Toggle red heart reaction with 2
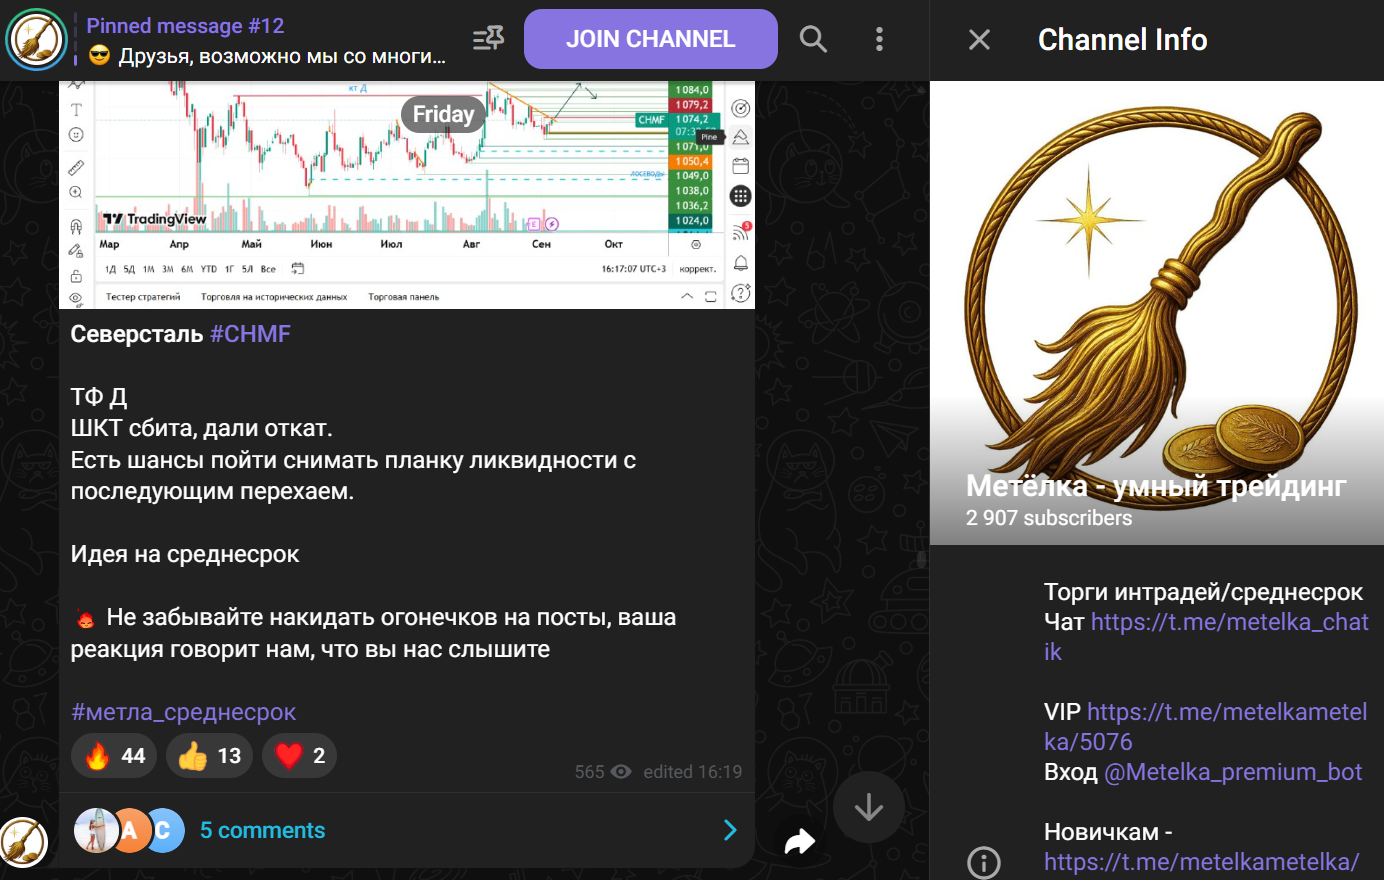 tap(299, 756)
